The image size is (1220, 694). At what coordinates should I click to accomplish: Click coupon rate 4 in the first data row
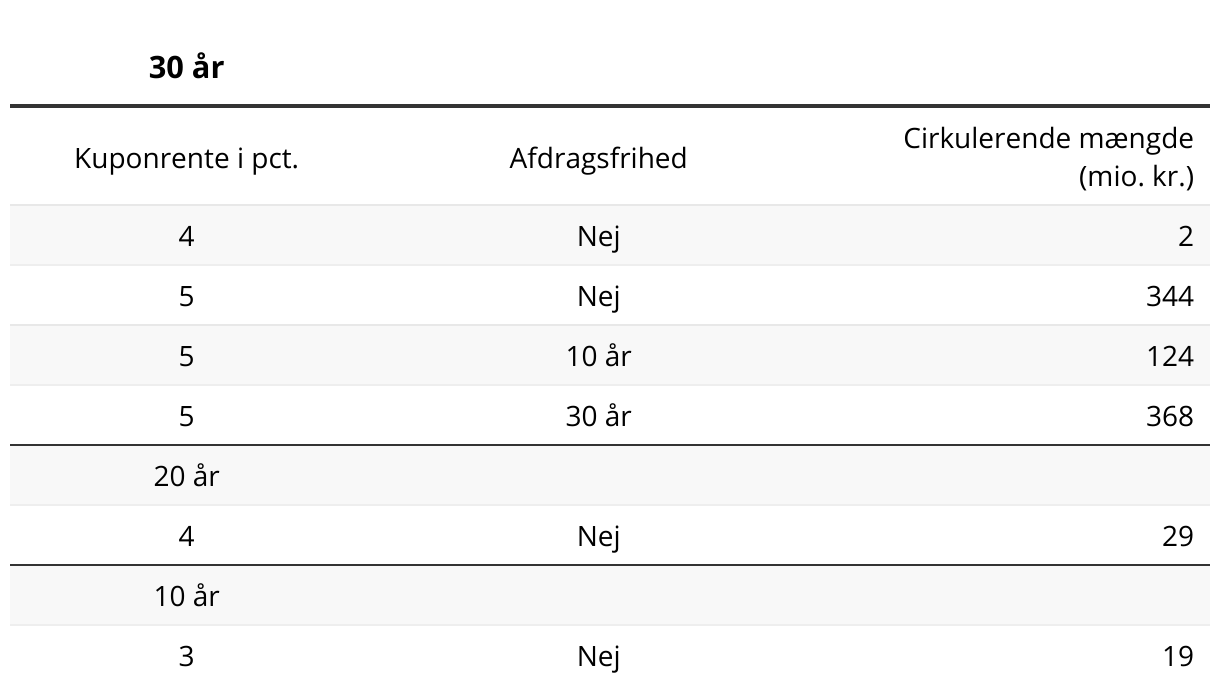186,236
